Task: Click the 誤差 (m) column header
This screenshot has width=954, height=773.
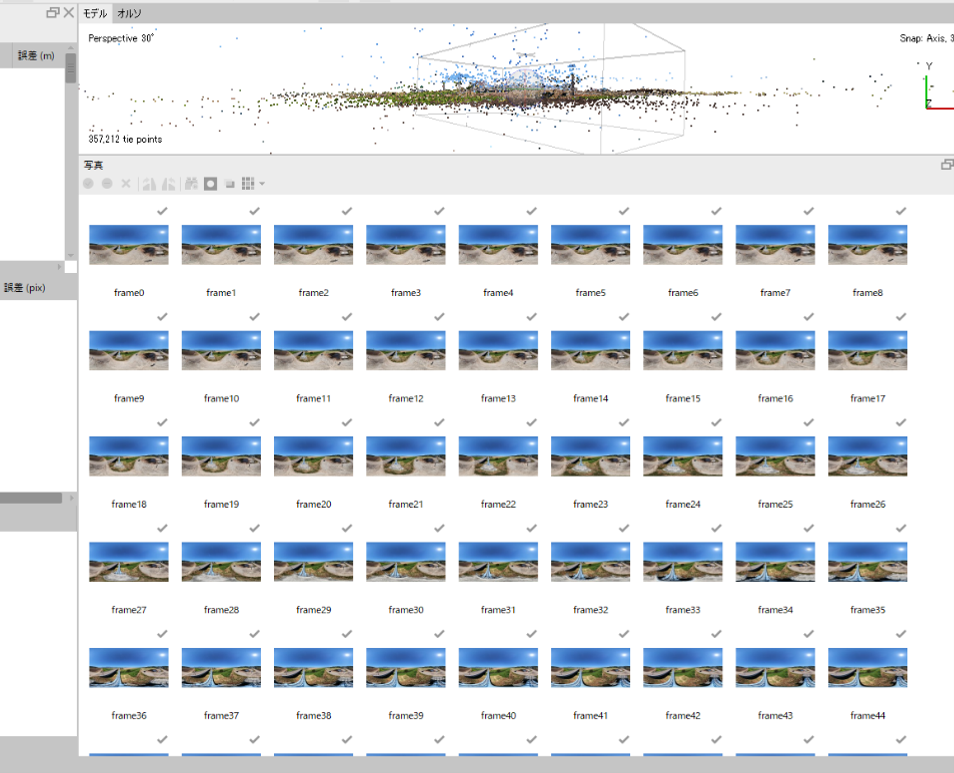Action: tap(37, 55)
